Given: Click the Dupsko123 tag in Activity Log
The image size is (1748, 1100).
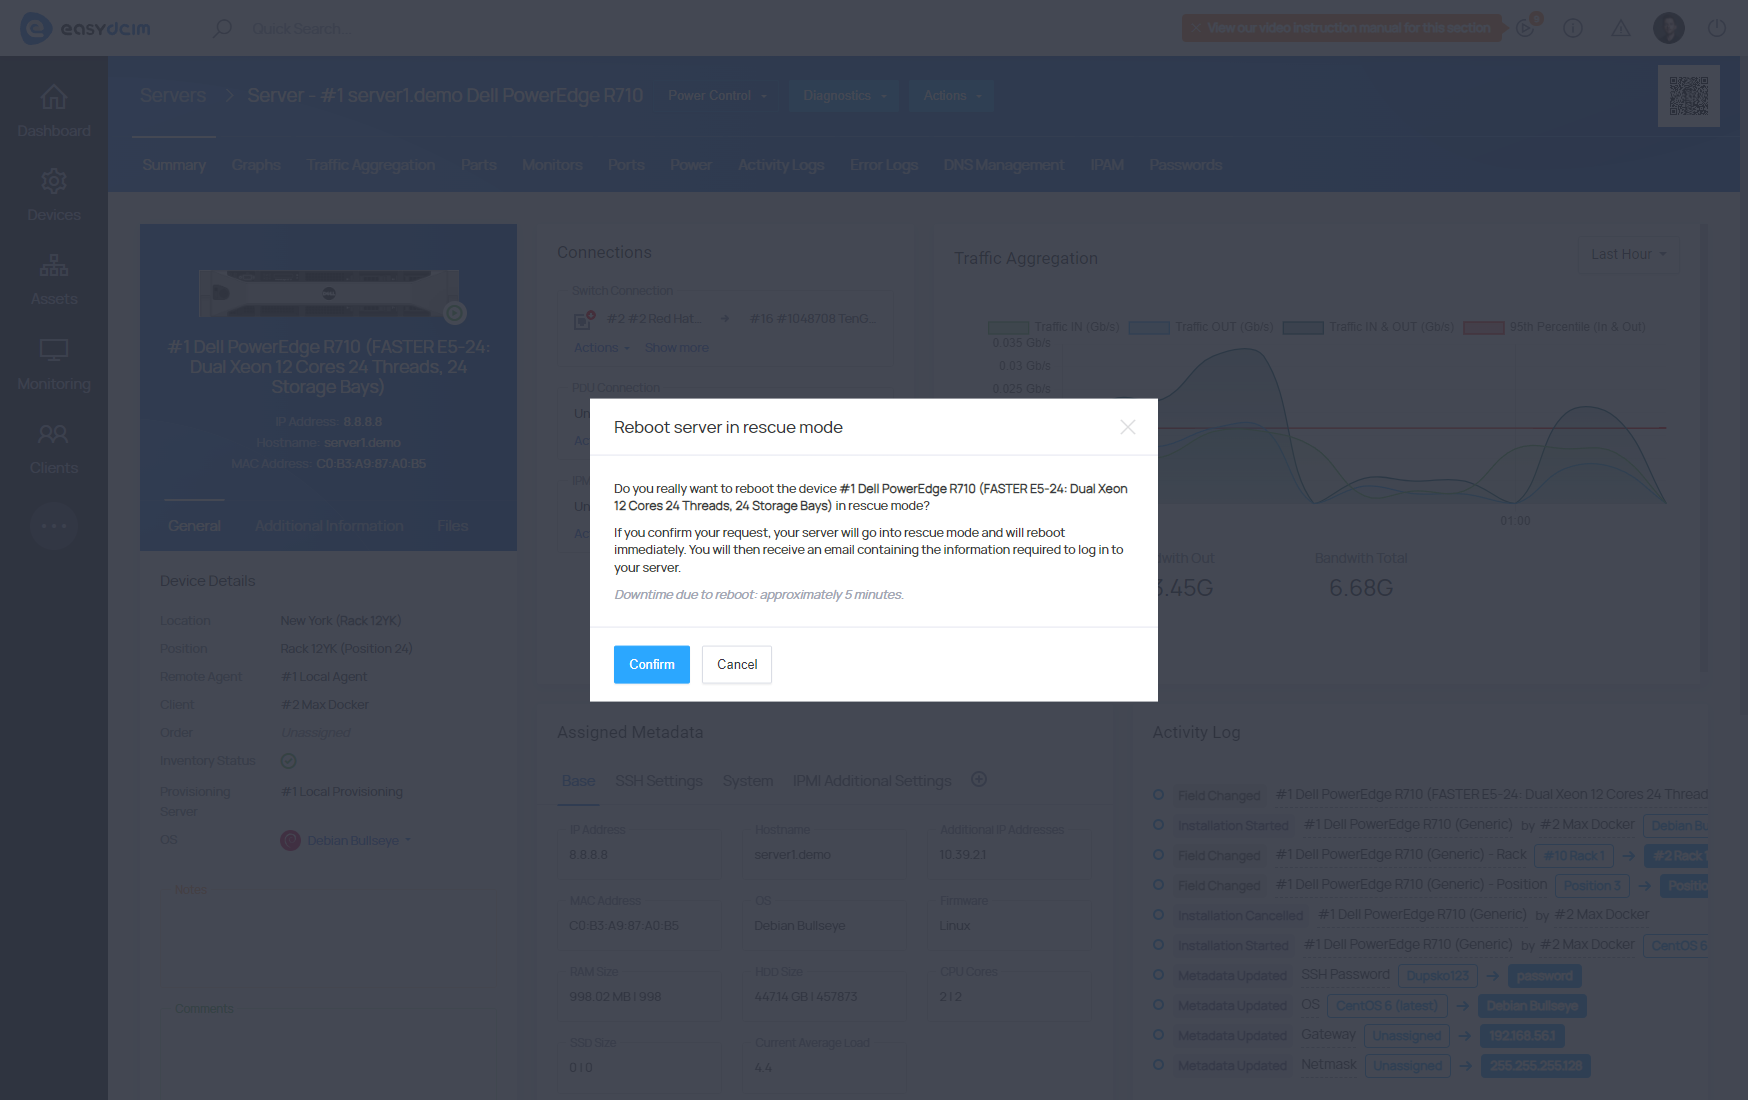Looking at the screenshot, I should (x=1438, y=976).
